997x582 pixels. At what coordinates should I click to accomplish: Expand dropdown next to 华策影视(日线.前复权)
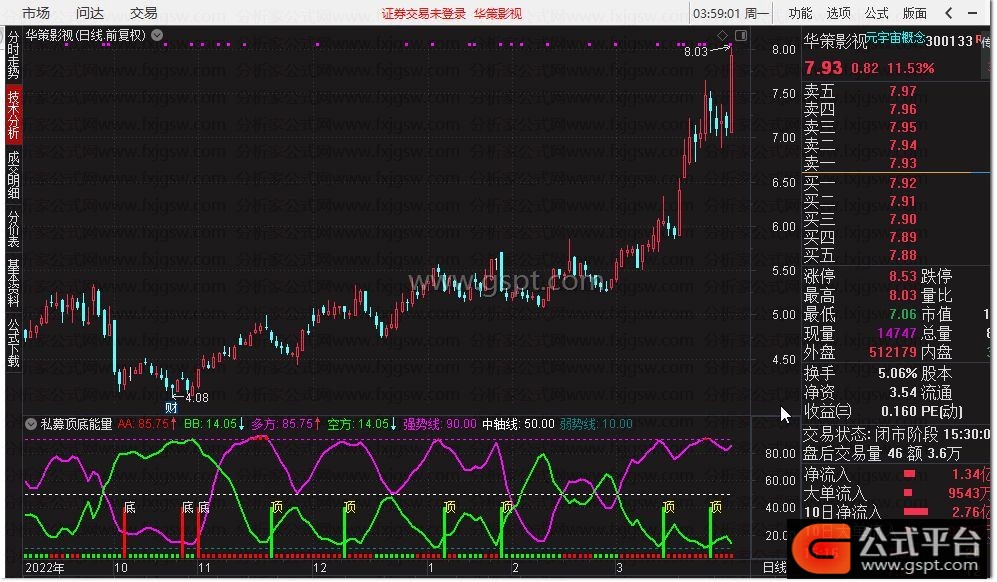point(157,36)
